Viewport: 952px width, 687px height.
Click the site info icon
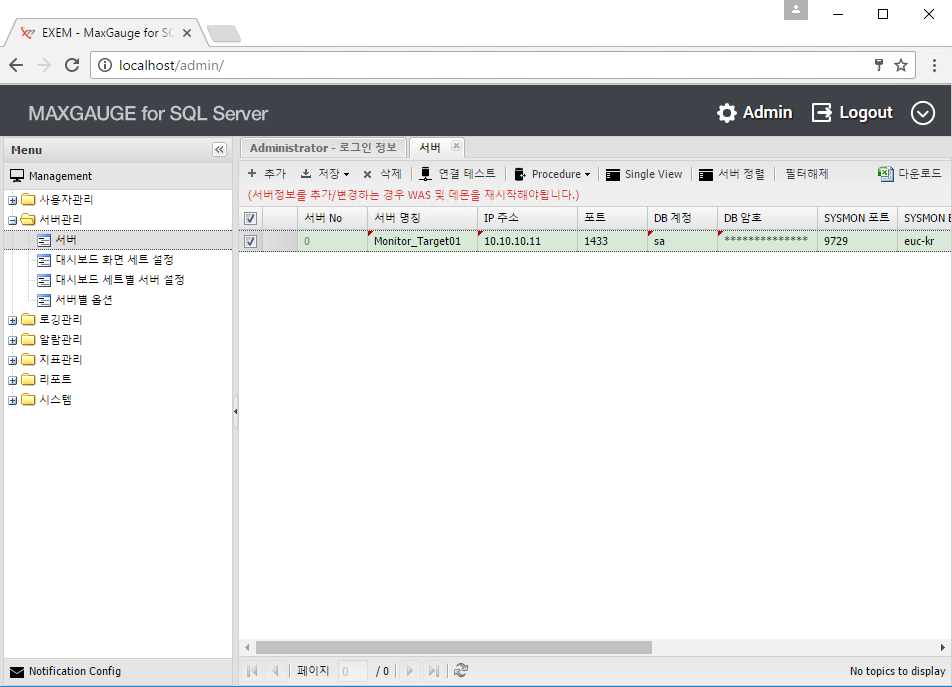(105, 65)
